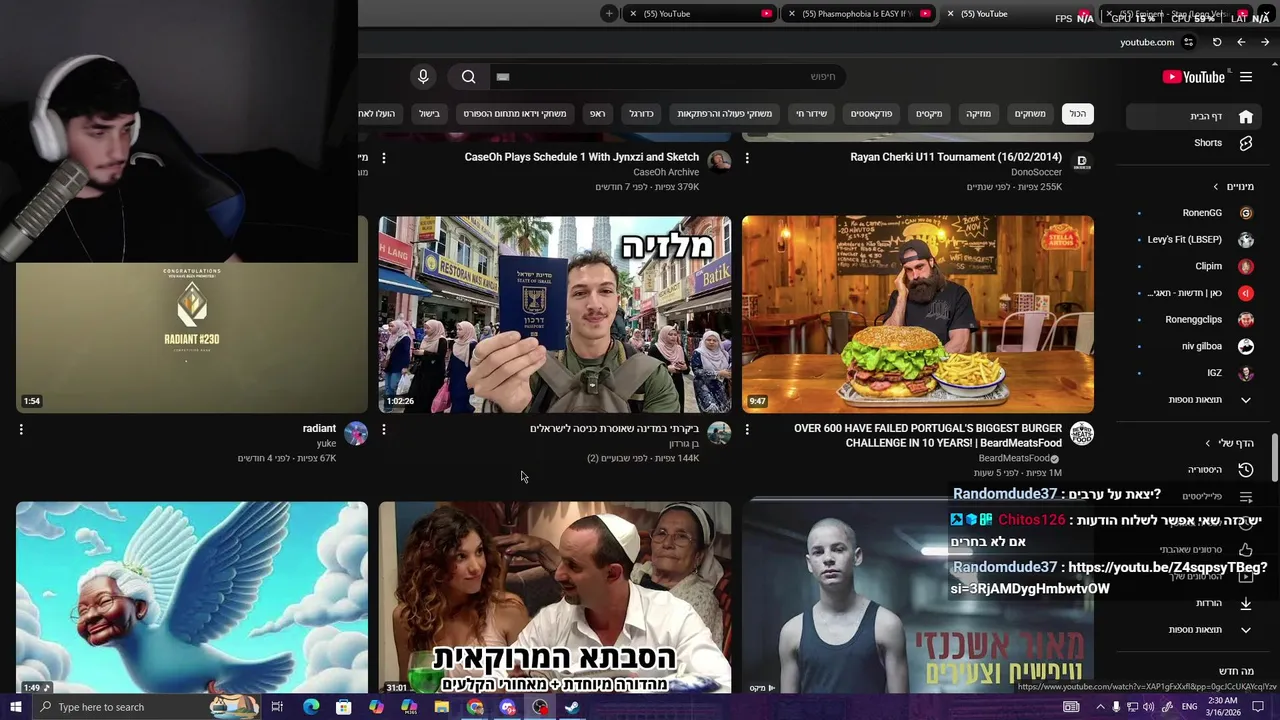The height and width of the screenshot is (720, 1280).
Task: Open three-dot menu beside CaseOh Schedule 1 title
Action: point(384,158)
